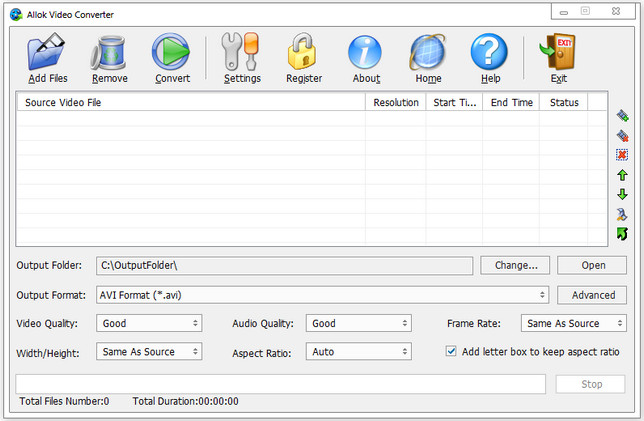The width and height of the screenshot is (644, 421).
Task: Click the Allok Video Converter title-bar logo
Action: tap(16, 15)
